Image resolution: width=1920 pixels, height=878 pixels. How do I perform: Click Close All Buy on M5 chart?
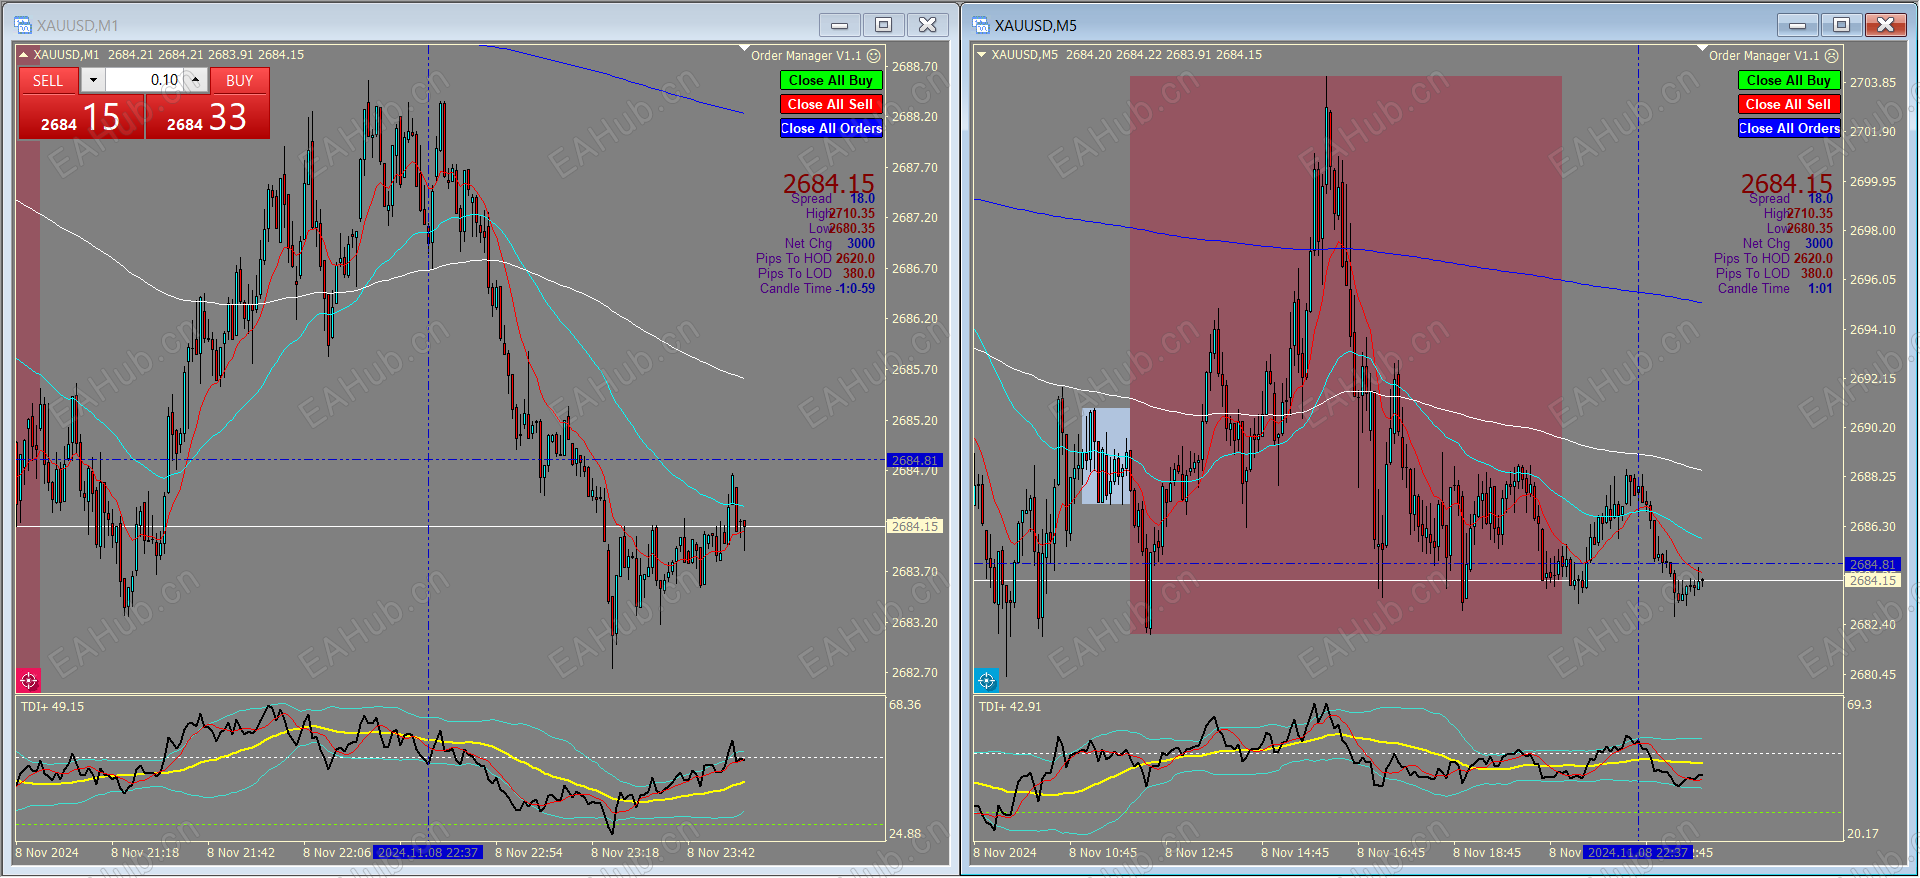tap(1789, 80)
